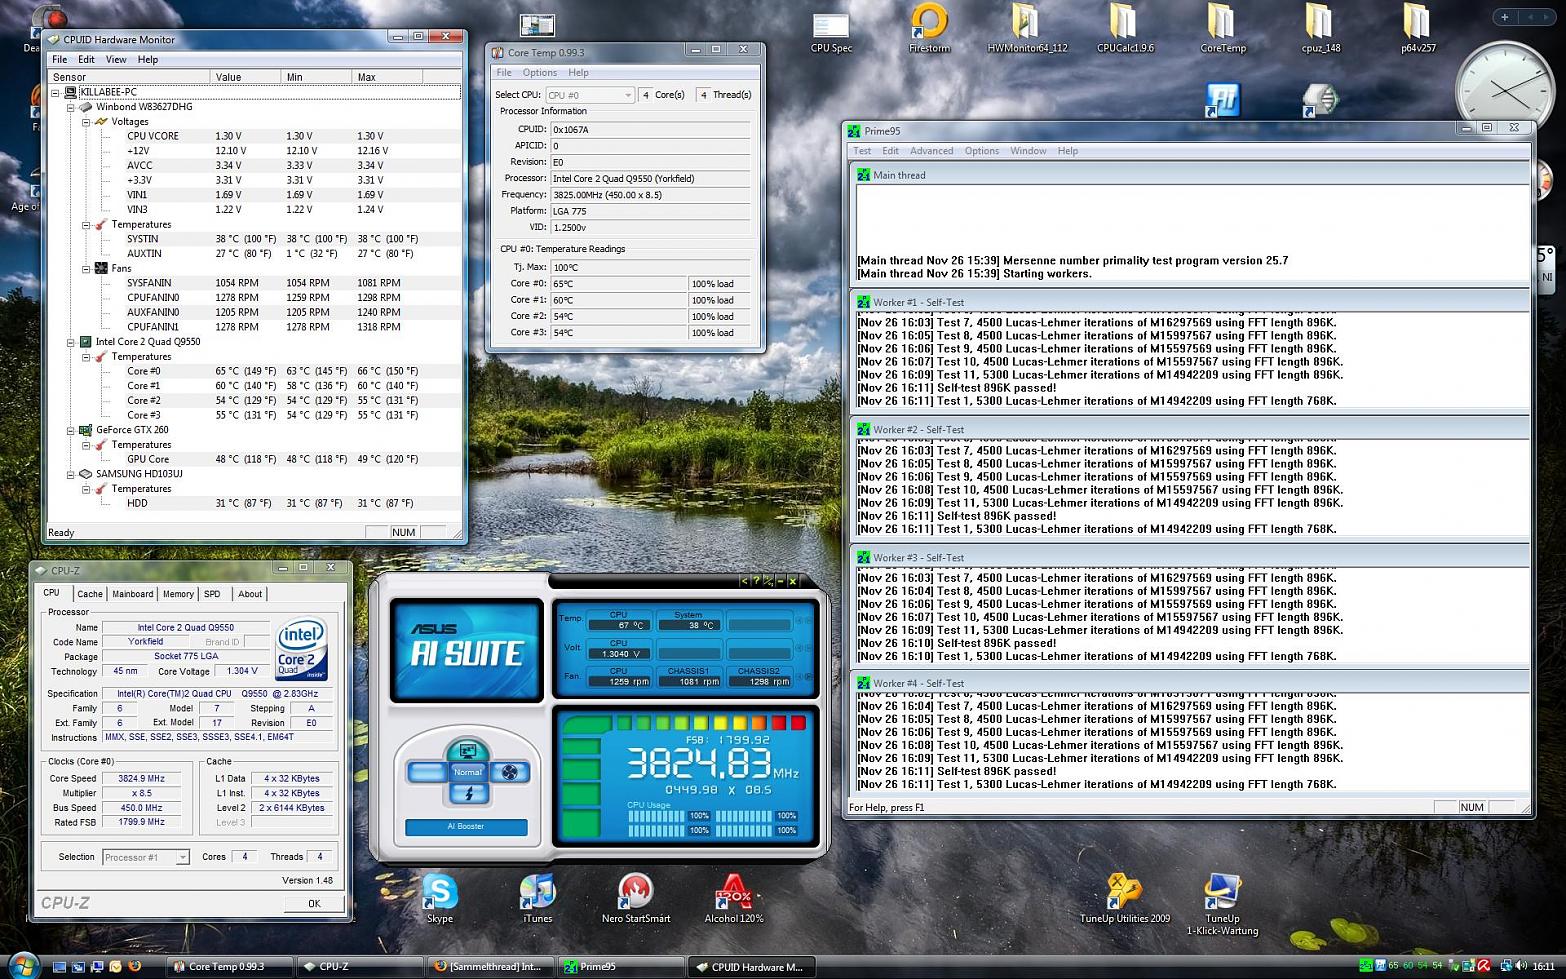Click the Max column header in HWMonitor
Viewport: 1566px width, 979px height.
pos(387,77)
